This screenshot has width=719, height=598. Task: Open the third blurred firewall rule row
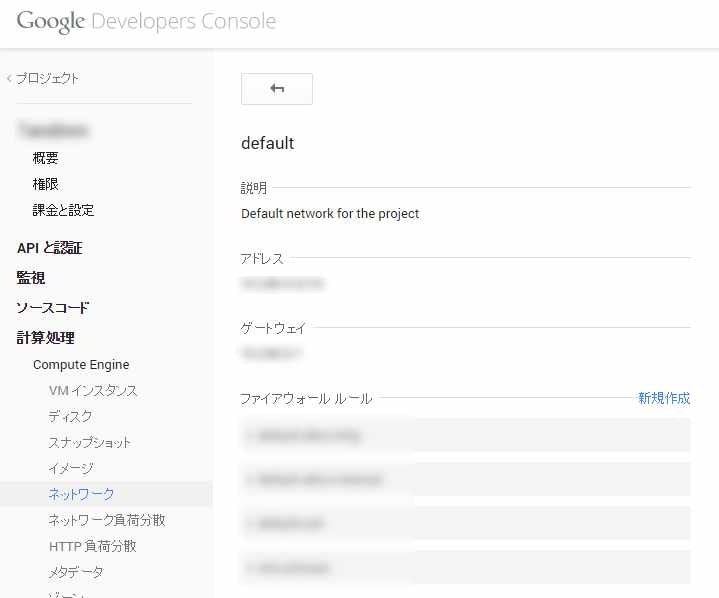(x=465, y=523)
